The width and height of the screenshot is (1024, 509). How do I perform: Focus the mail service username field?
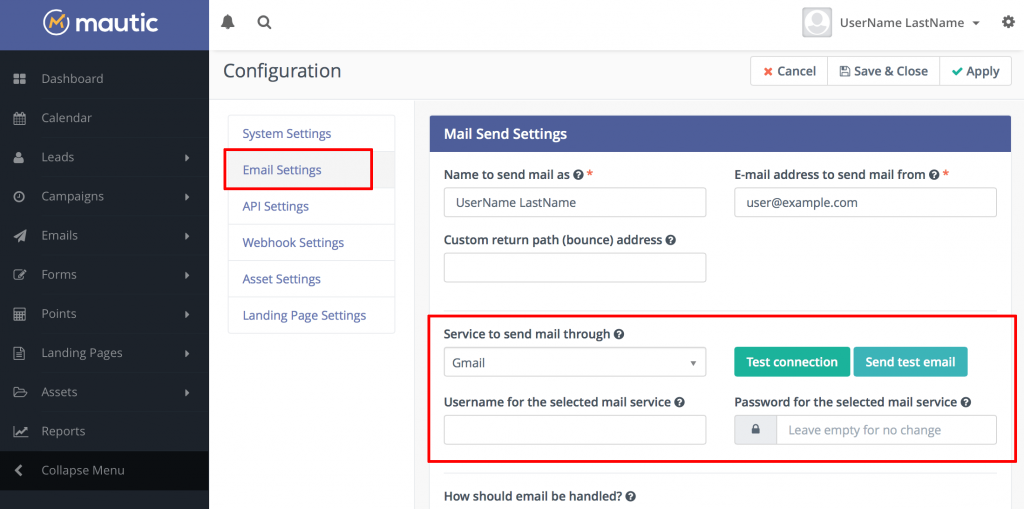coord(574,430)
